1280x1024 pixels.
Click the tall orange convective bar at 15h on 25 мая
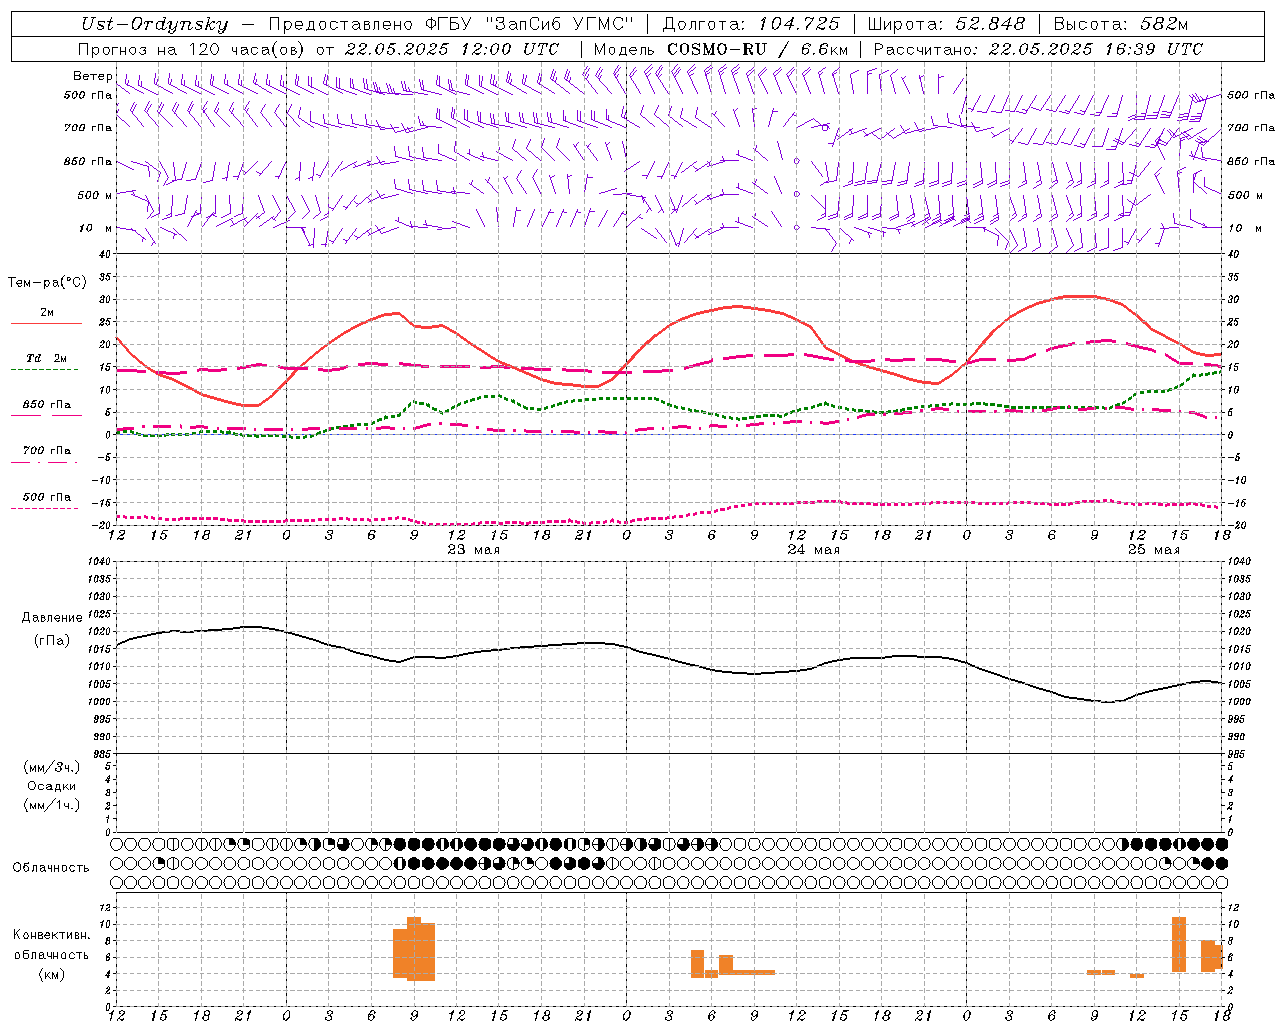[1179, 944]
